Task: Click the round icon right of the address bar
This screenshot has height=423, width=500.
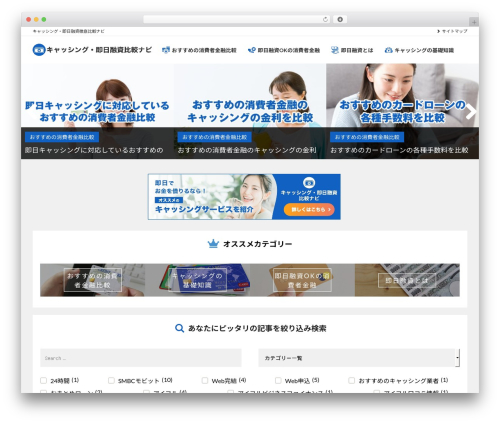Action: [340, 19]
